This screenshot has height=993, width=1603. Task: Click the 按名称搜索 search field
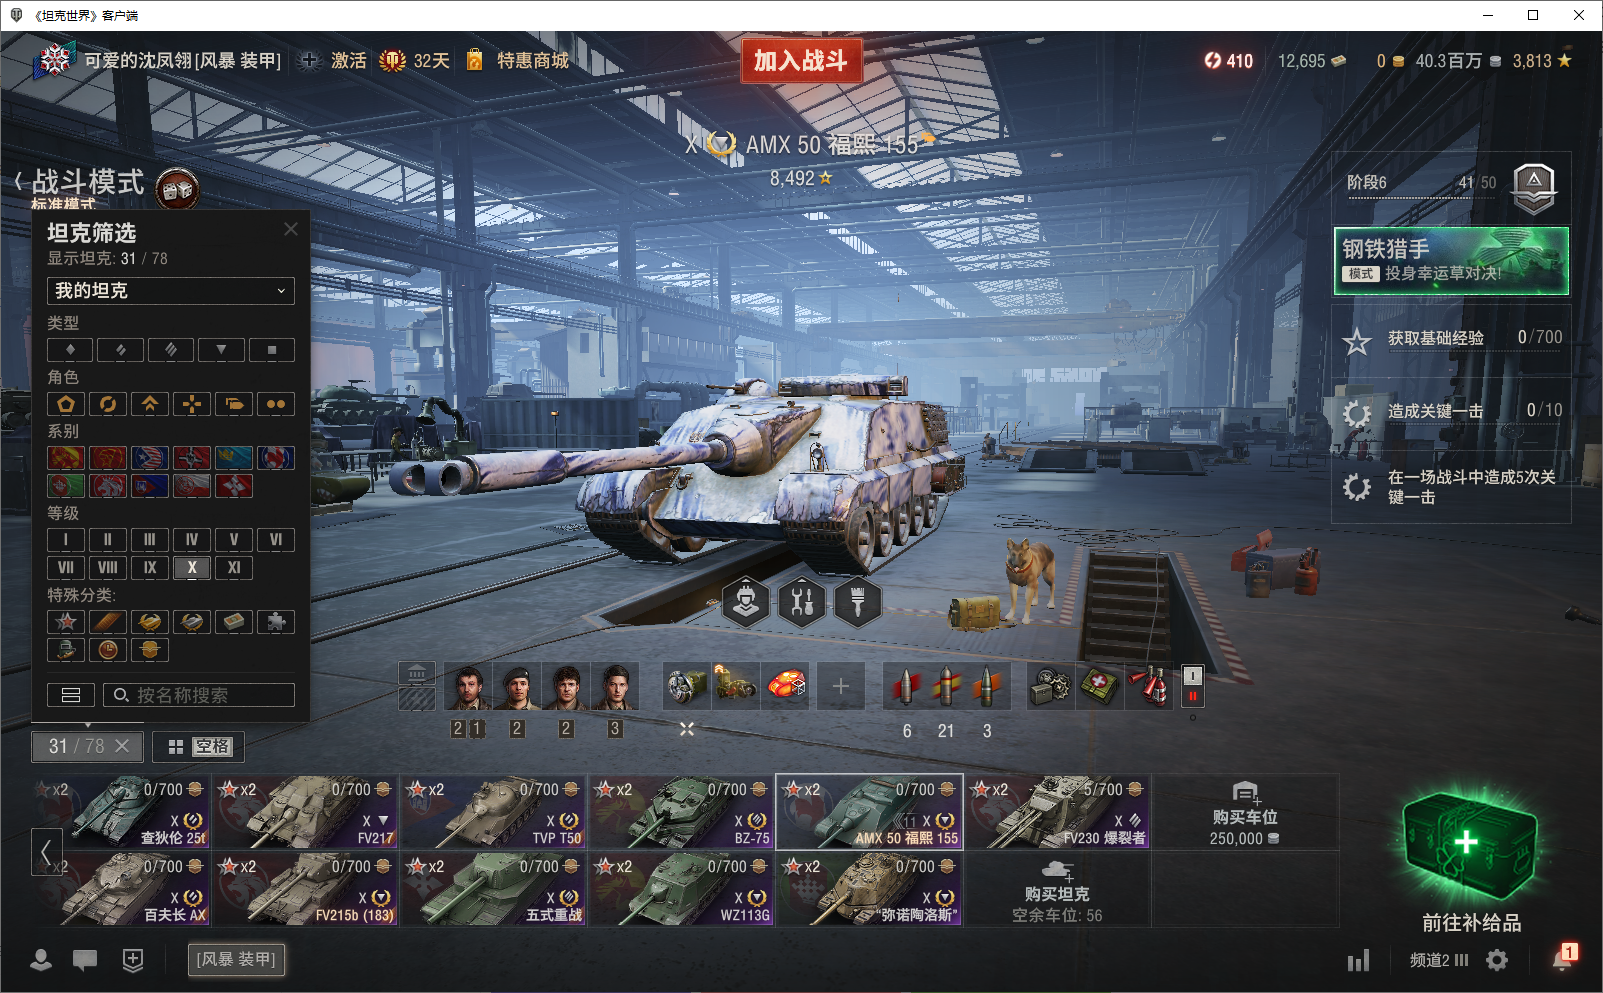(199, 695)
